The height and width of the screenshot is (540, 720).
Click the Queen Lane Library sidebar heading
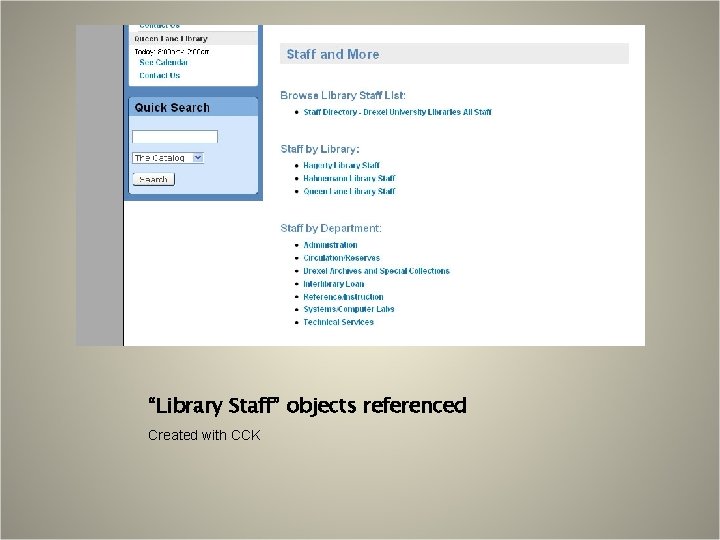click(171, 39)
